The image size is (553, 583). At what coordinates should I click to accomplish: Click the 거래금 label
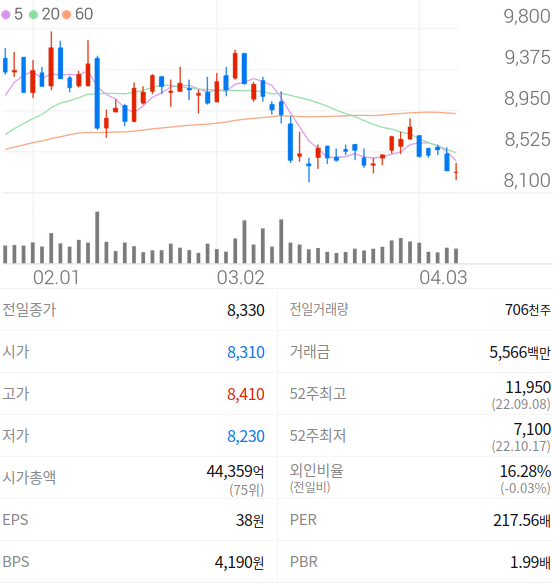310,352
